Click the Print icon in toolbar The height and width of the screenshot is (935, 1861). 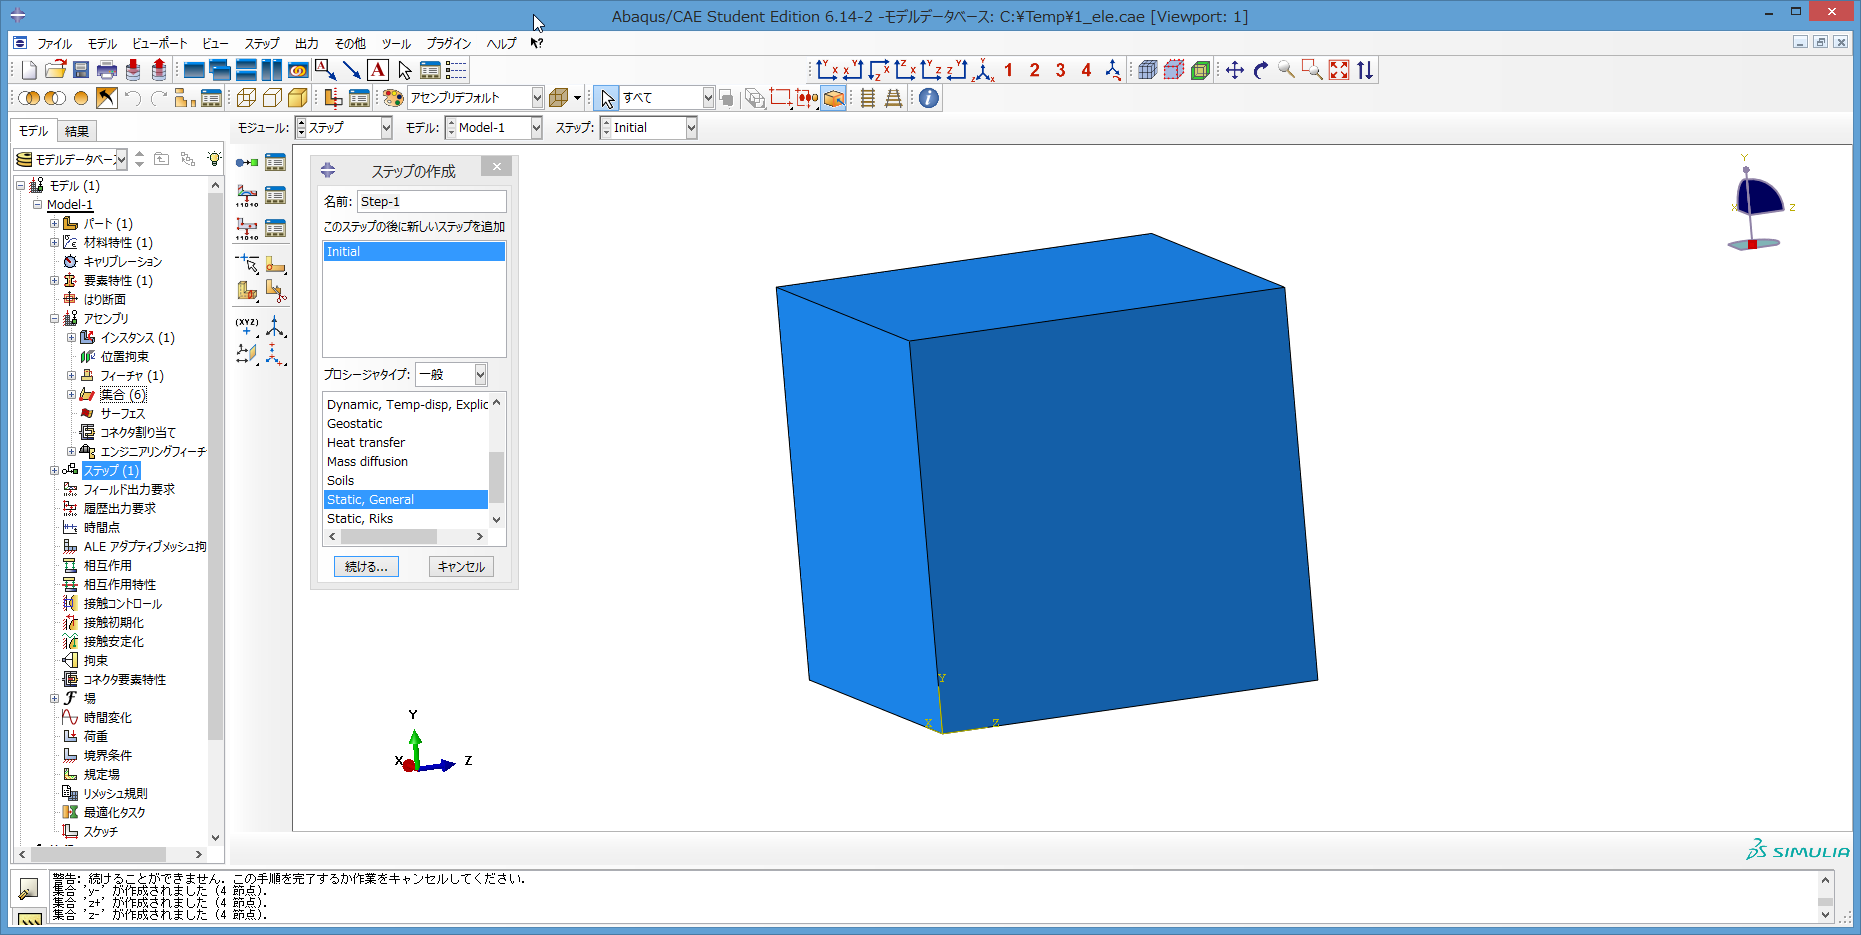pyautogui.click(x=107, y=70)
